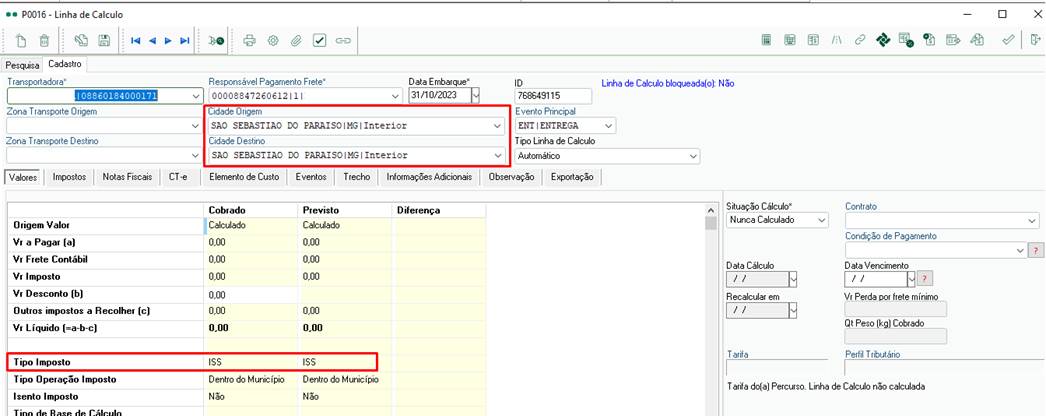This screenshot has width=1046, height=416.
Task: Open the Cidade Origem dropdown
Action: coord(497,125)
